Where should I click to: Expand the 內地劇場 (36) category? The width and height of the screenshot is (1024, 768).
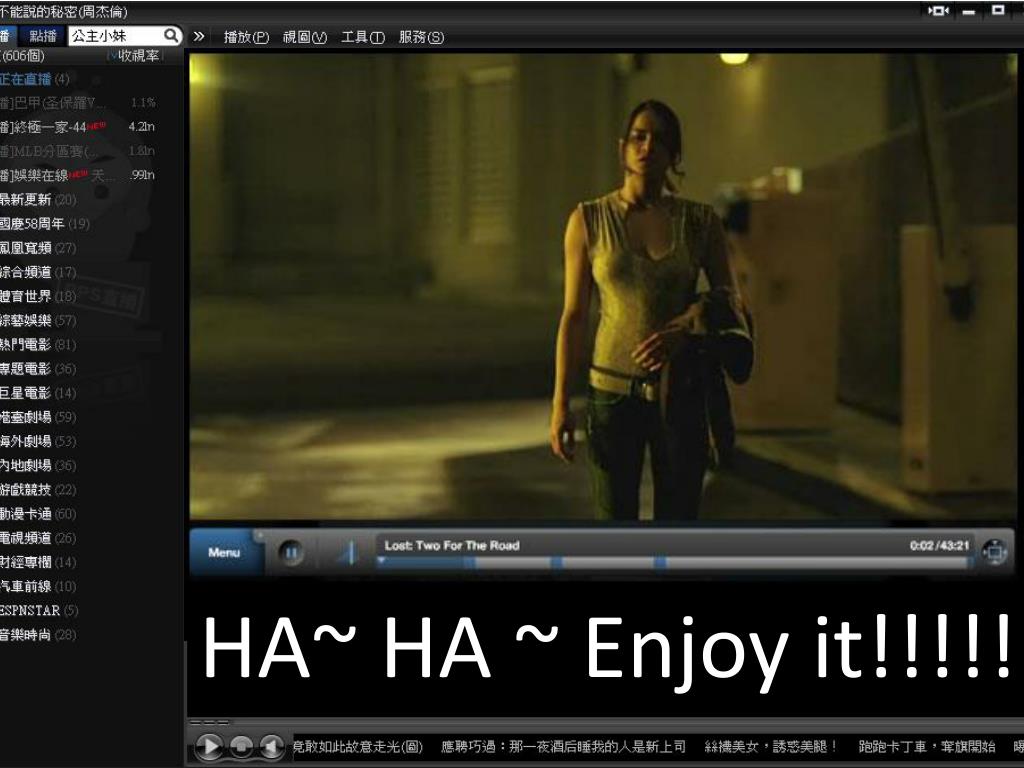pos(38,465)
